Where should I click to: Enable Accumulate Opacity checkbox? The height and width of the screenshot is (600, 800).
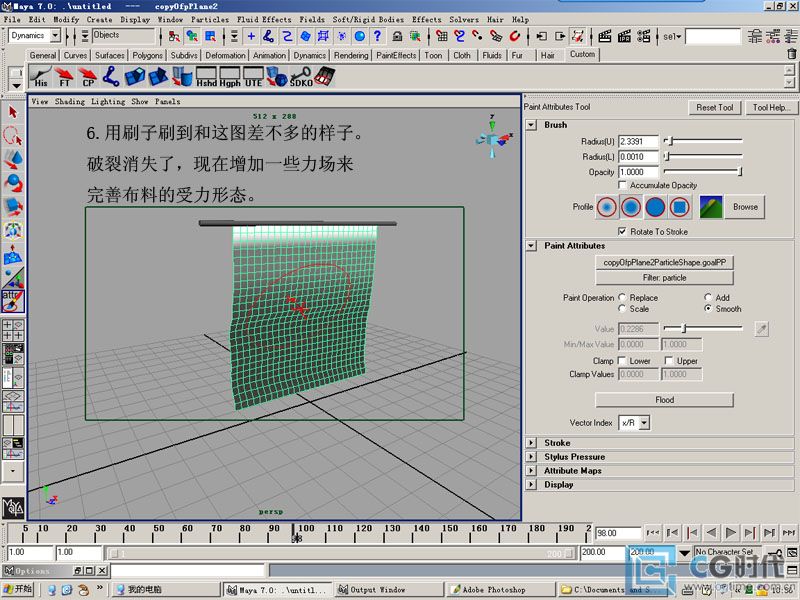622,185
